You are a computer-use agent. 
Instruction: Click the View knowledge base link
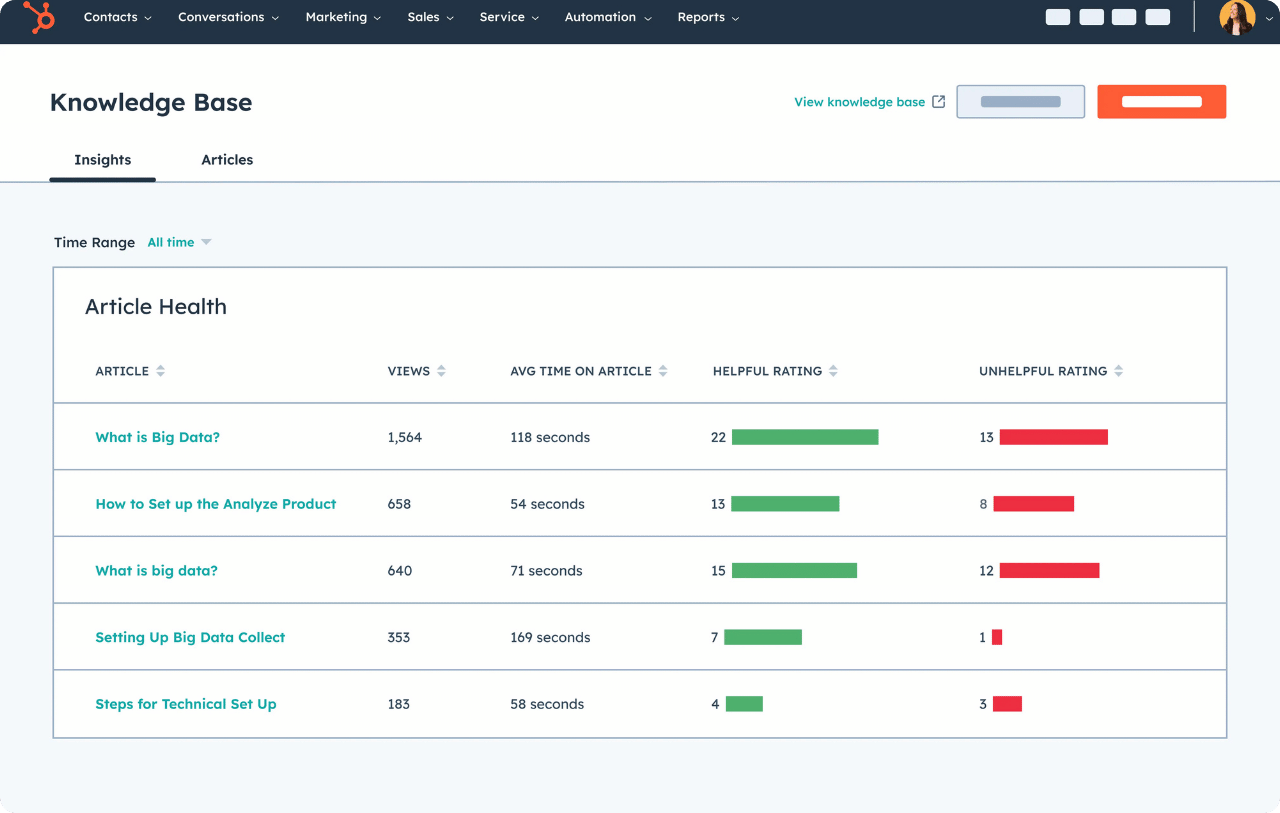click(858, 101)
